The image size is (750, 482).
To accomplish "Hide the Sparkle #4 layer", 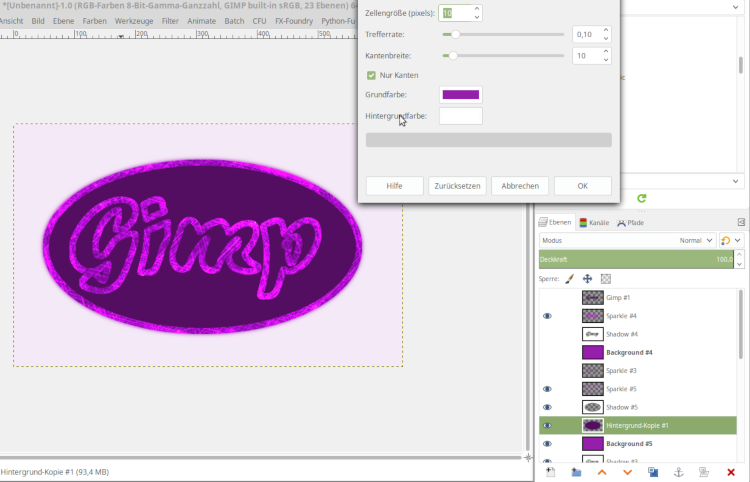I will [547, 316].
